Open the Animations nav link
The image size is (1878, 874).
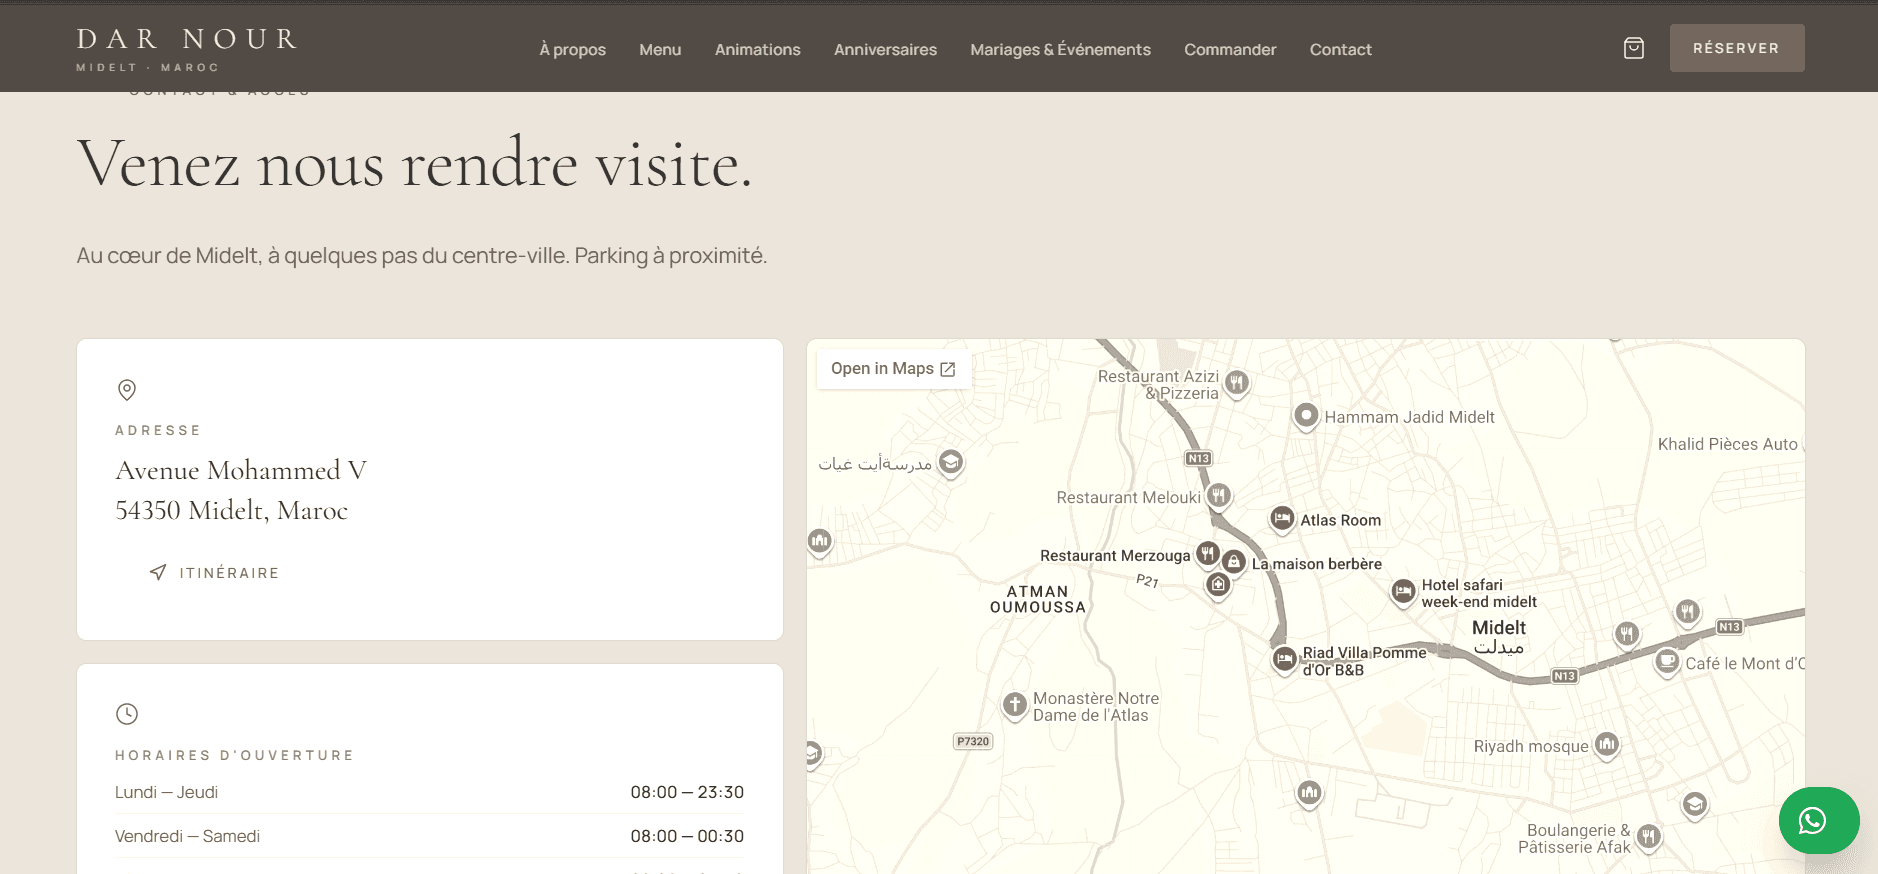point(758,49)
